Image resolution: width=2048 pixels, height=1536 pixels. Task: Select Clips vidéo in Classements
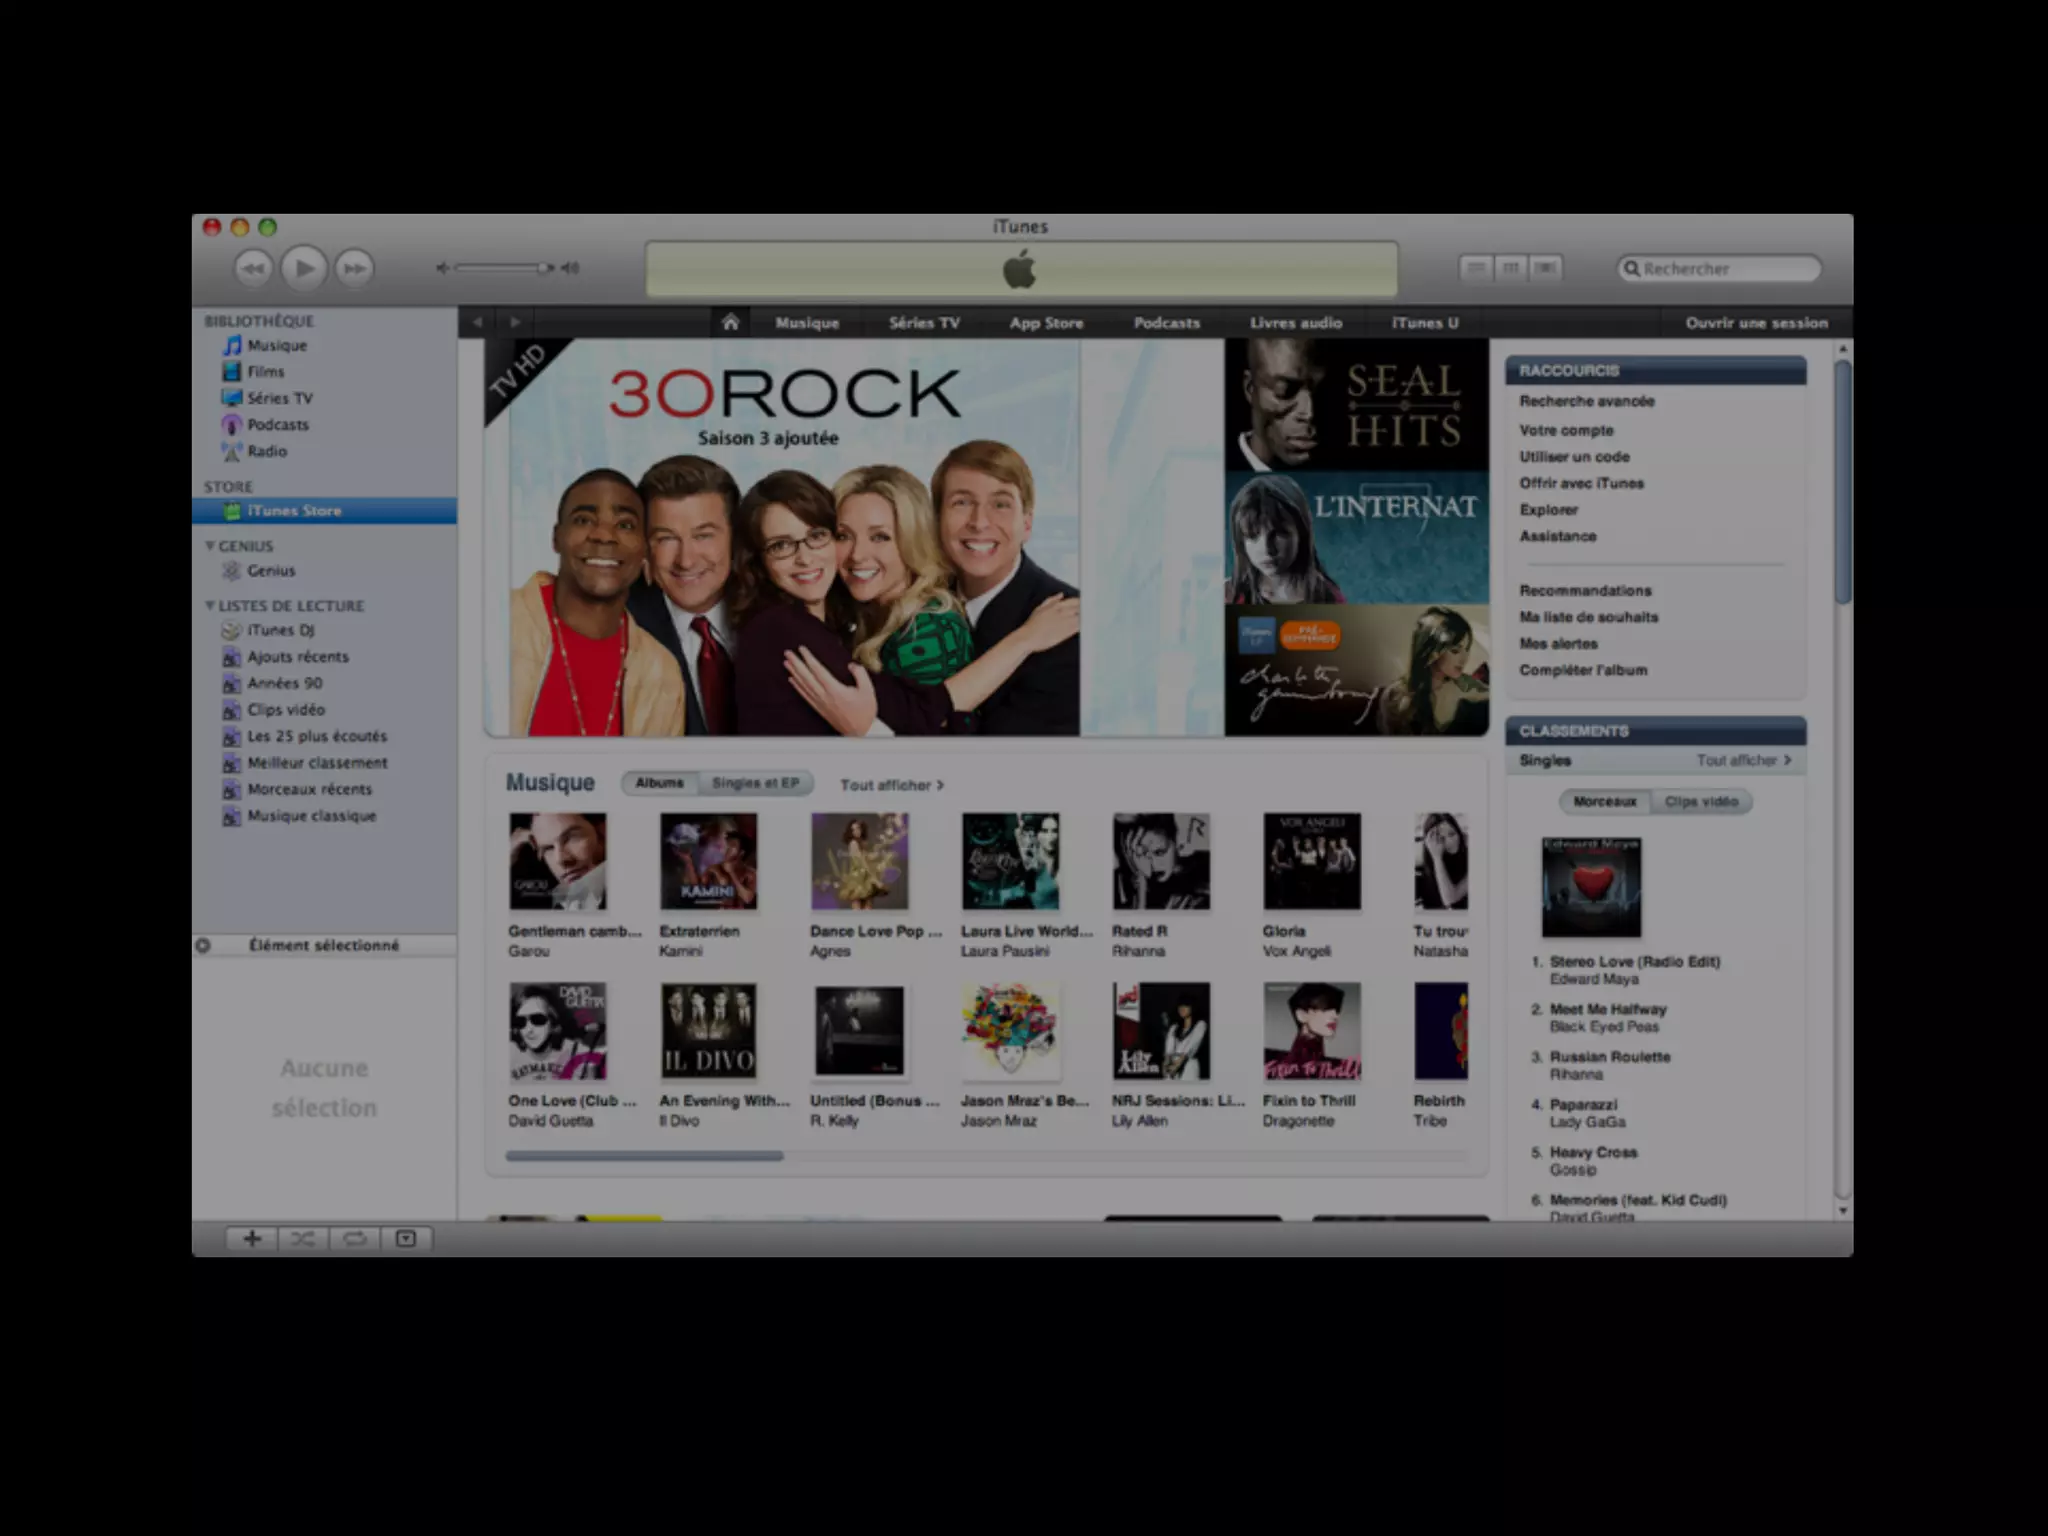pyautogui.click(x=1701, y=801)
